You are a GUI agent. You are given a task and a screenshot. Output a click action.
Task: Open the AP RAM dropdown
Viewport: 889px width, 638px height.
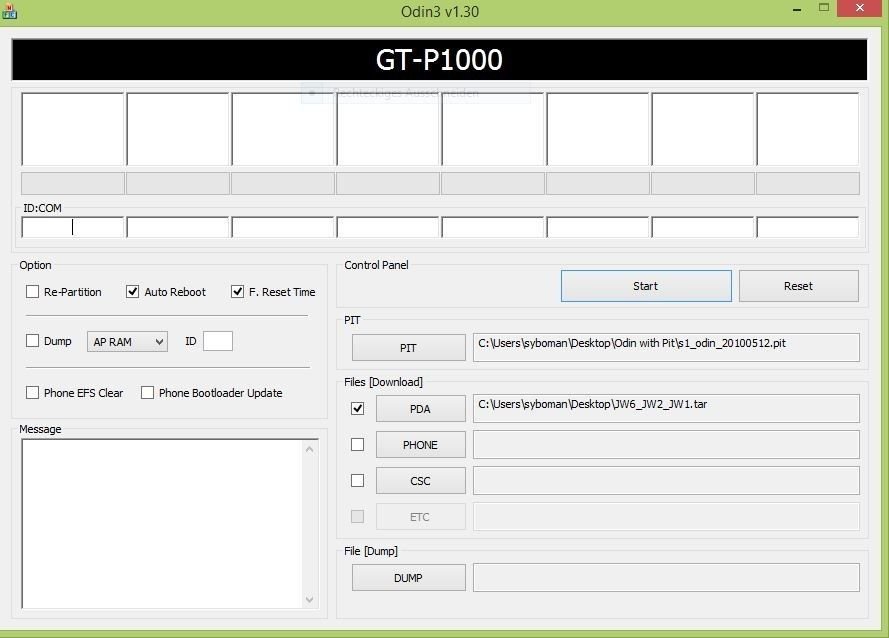tap(127, 341)
